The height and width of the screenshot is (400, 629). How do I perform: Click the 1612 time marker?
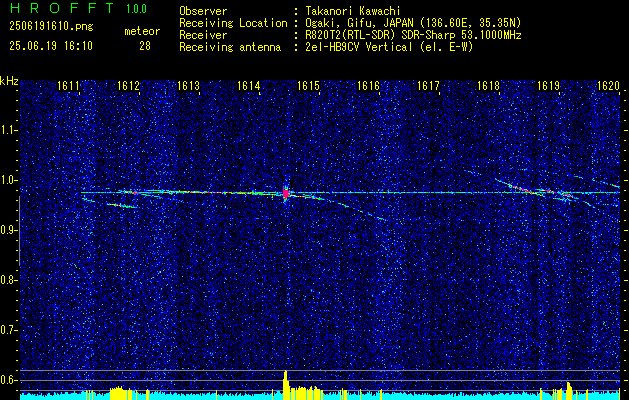[128, 86]
